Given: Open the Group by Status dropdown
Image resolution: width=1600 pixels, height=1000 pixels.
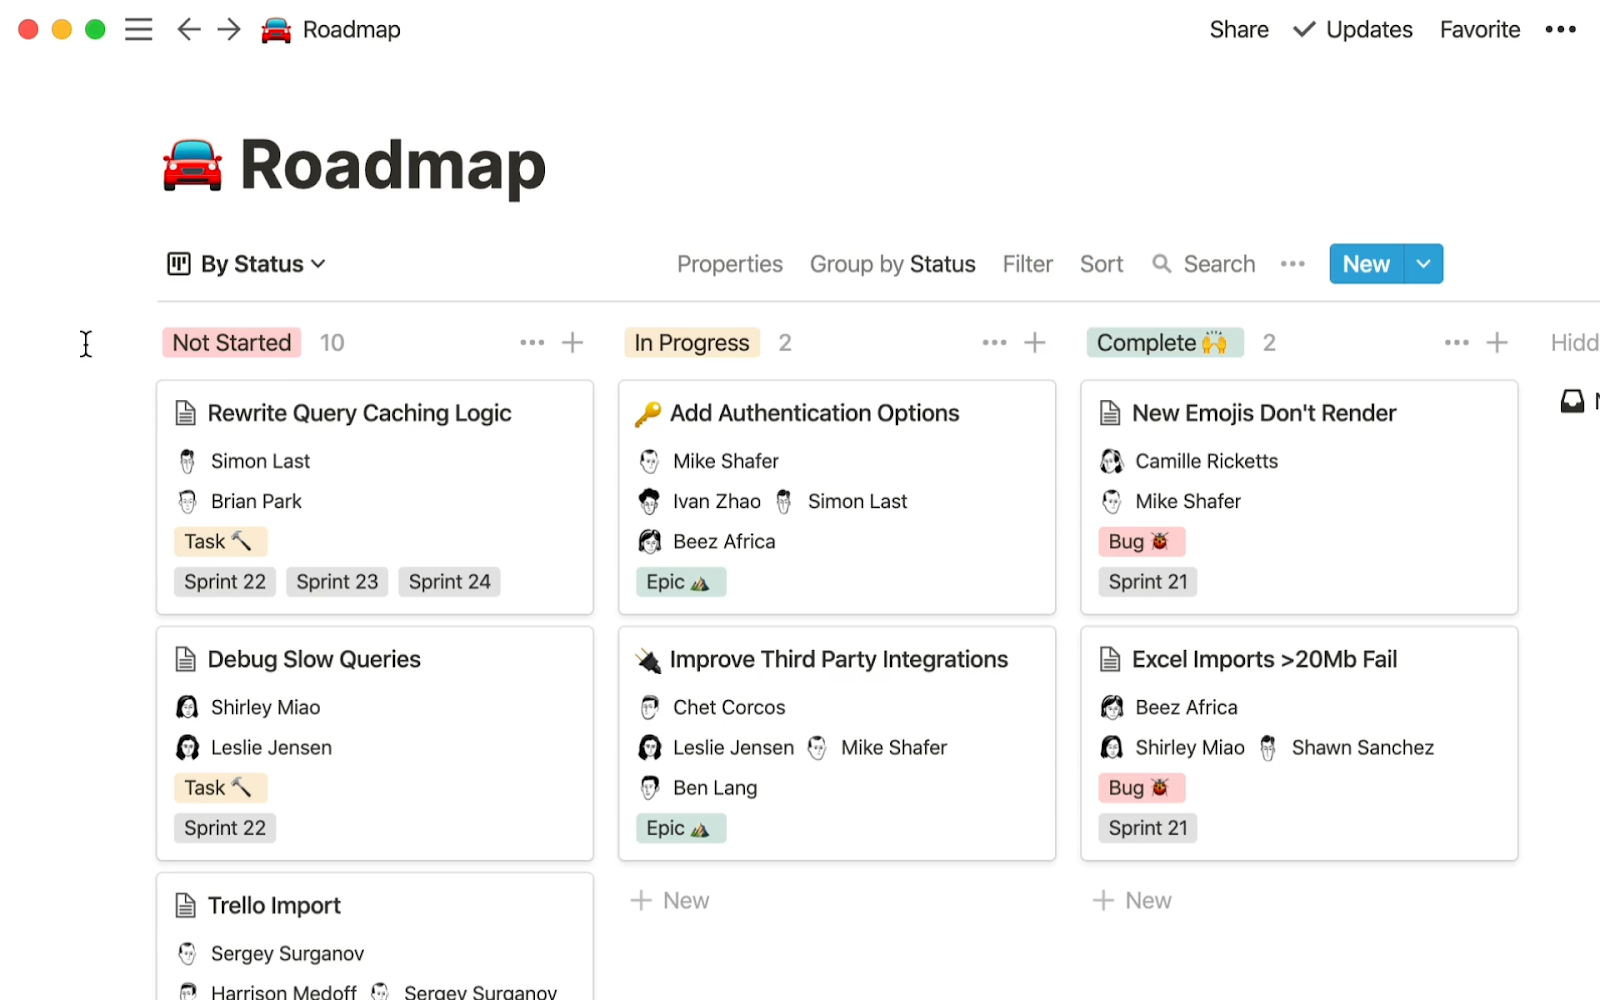Looking at the screenshot, I should (892, 263).
